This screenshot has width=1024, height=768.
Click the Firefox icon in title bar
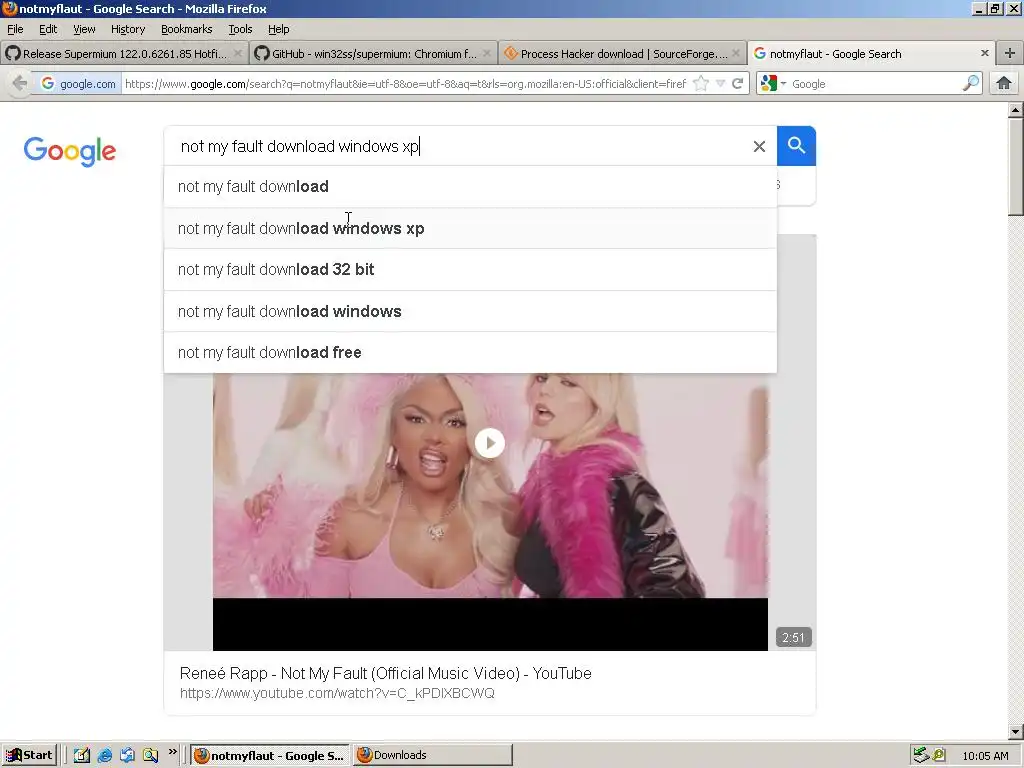click(9, 8)
